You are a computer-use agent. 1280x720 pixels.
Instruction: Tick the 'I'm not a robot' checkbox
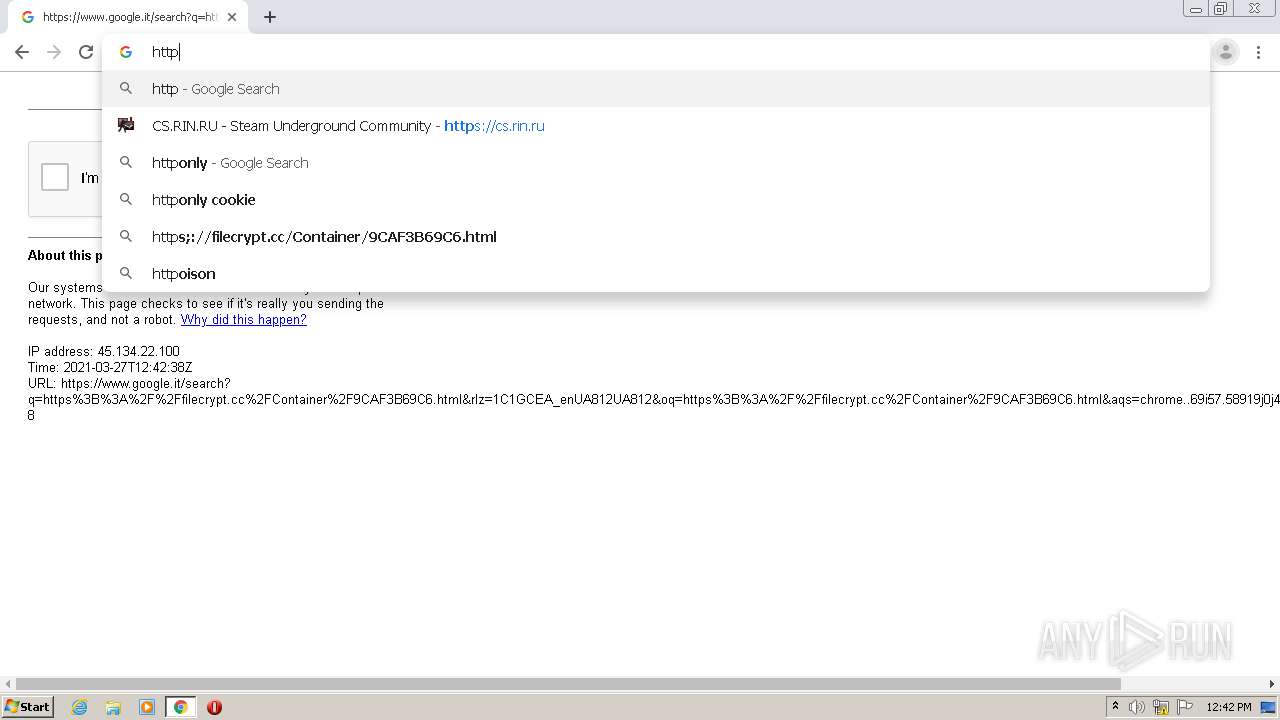tap(55, 177)
